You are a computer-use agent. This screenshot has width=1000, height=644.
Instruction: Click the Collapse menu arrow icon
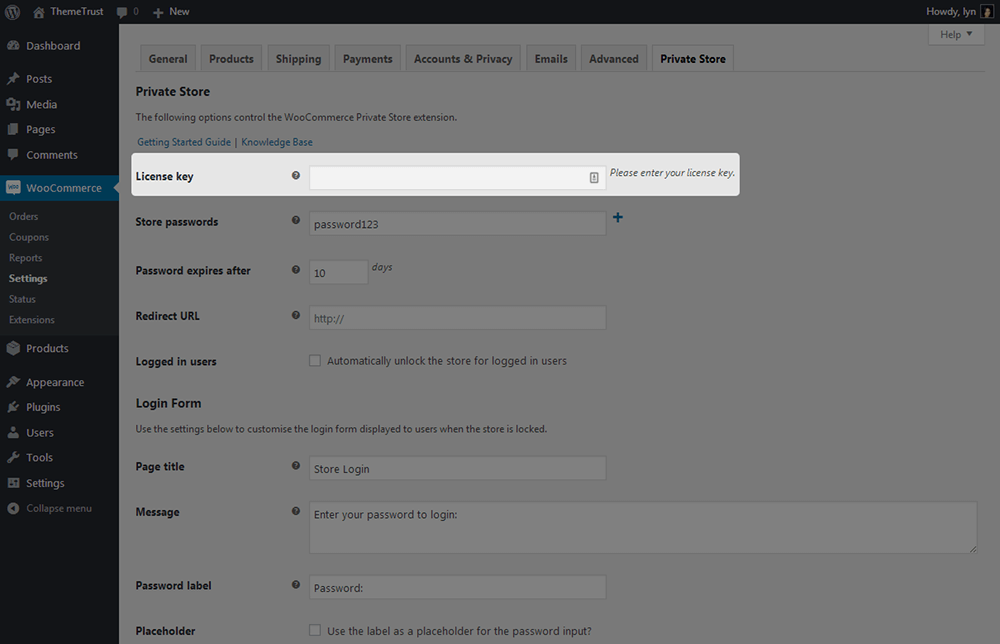(13, 508)
